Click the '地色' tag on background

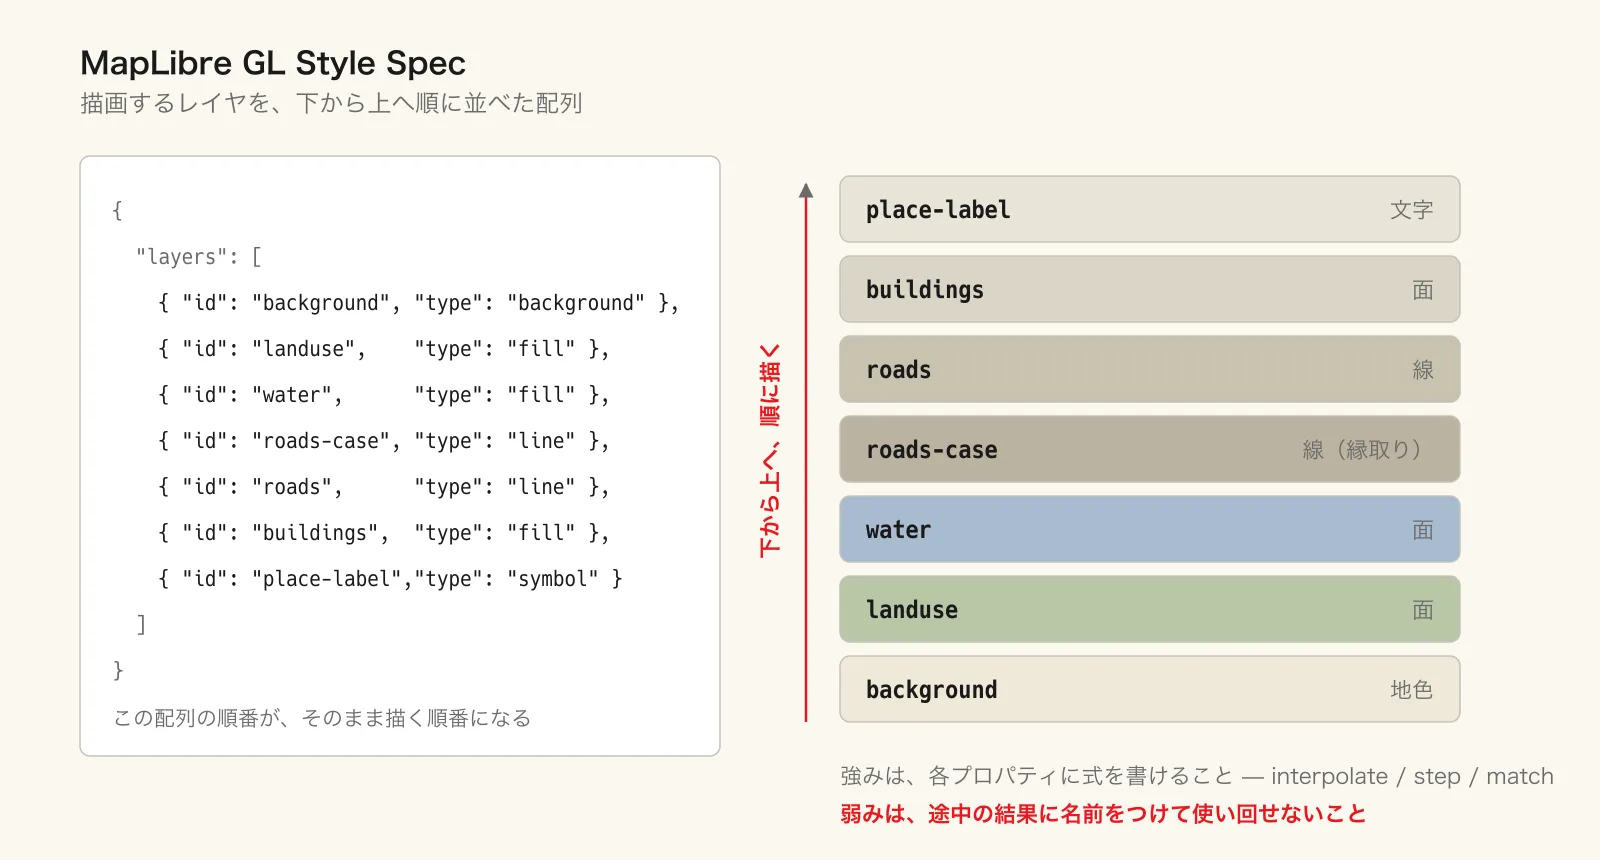click(x=1411, y=690)
